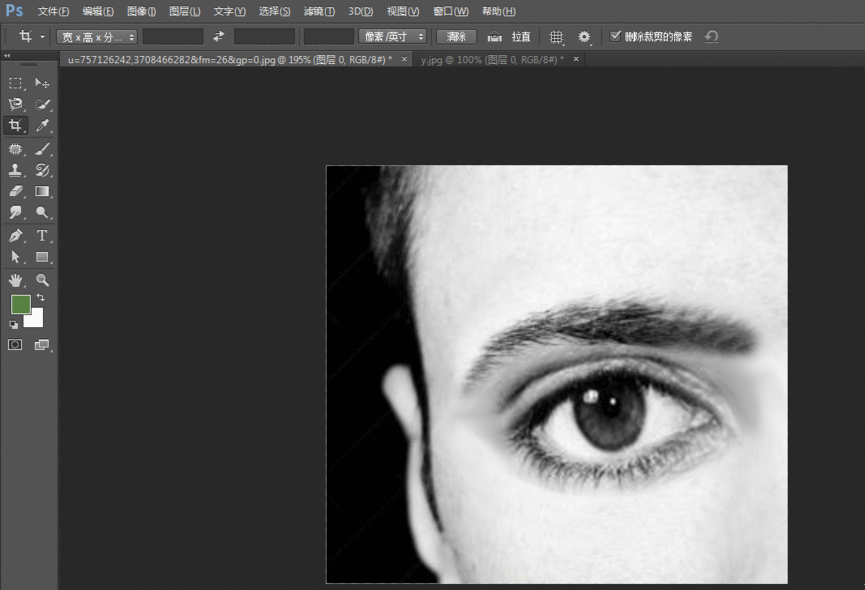The image size is (865, 590).
Task: Activate the Hand tool
Action: pos(16,280)
